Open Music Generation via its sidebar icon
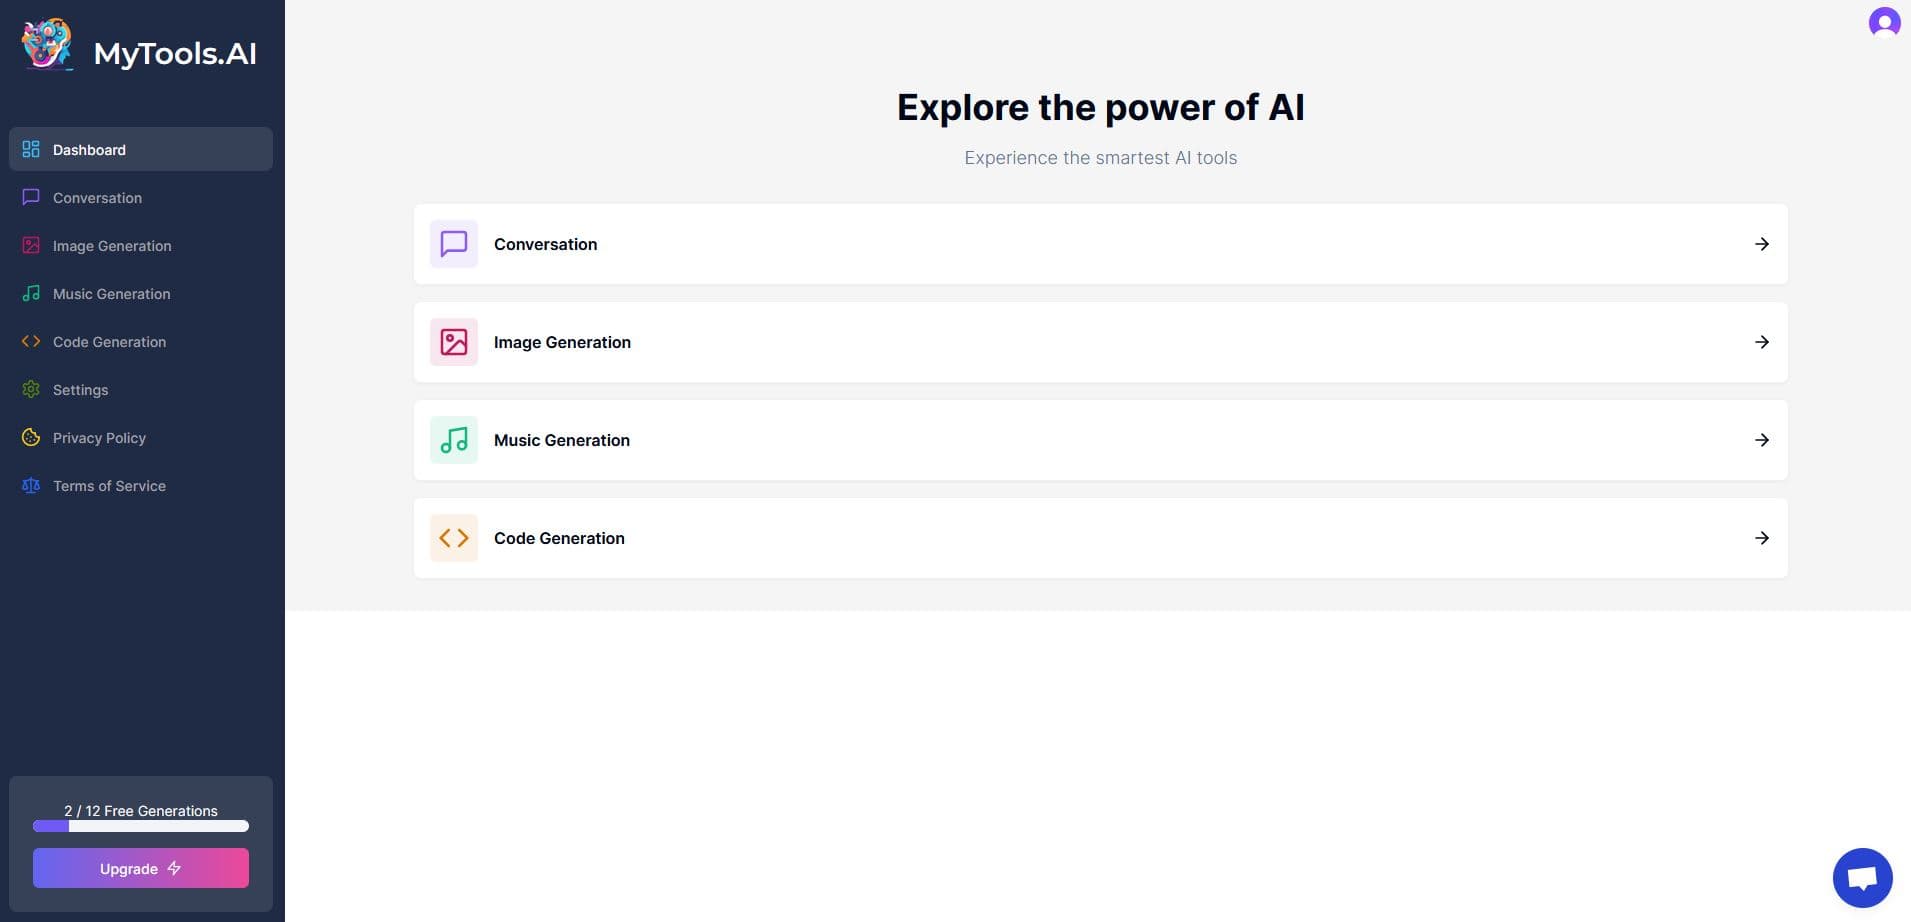Image resolution: width=1911 pixels, height=922 pixels. [x=30, y=293]
